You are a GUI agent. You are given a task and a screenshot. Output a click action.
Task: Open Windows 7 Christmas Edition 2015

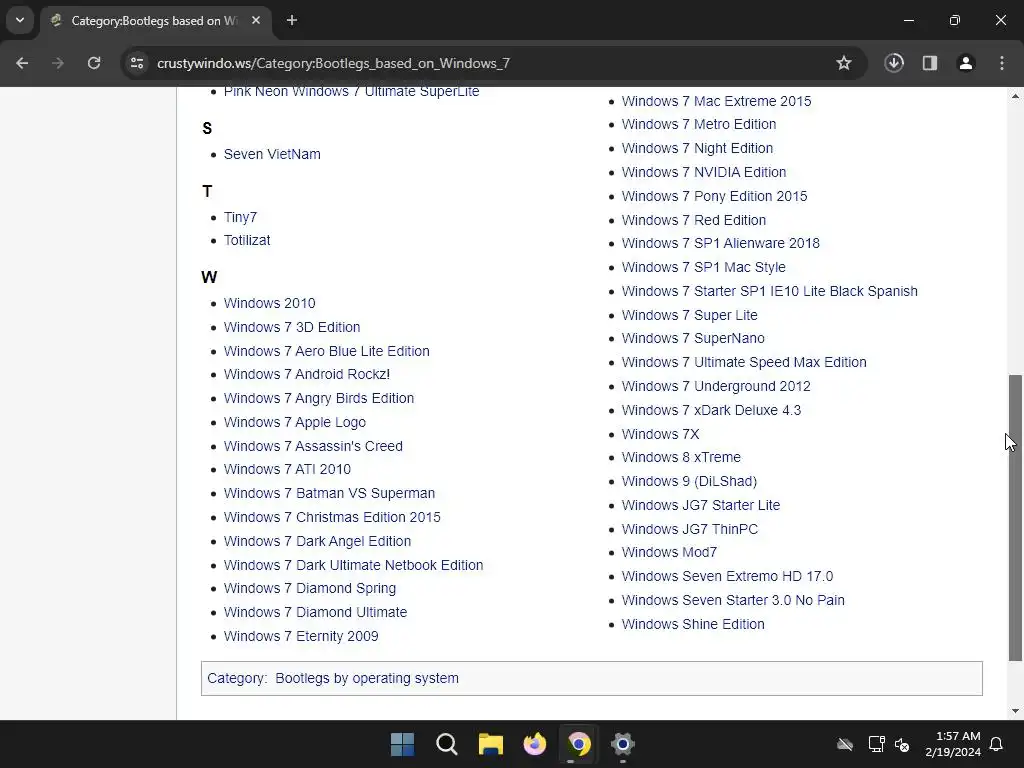(x=332, y=517)
